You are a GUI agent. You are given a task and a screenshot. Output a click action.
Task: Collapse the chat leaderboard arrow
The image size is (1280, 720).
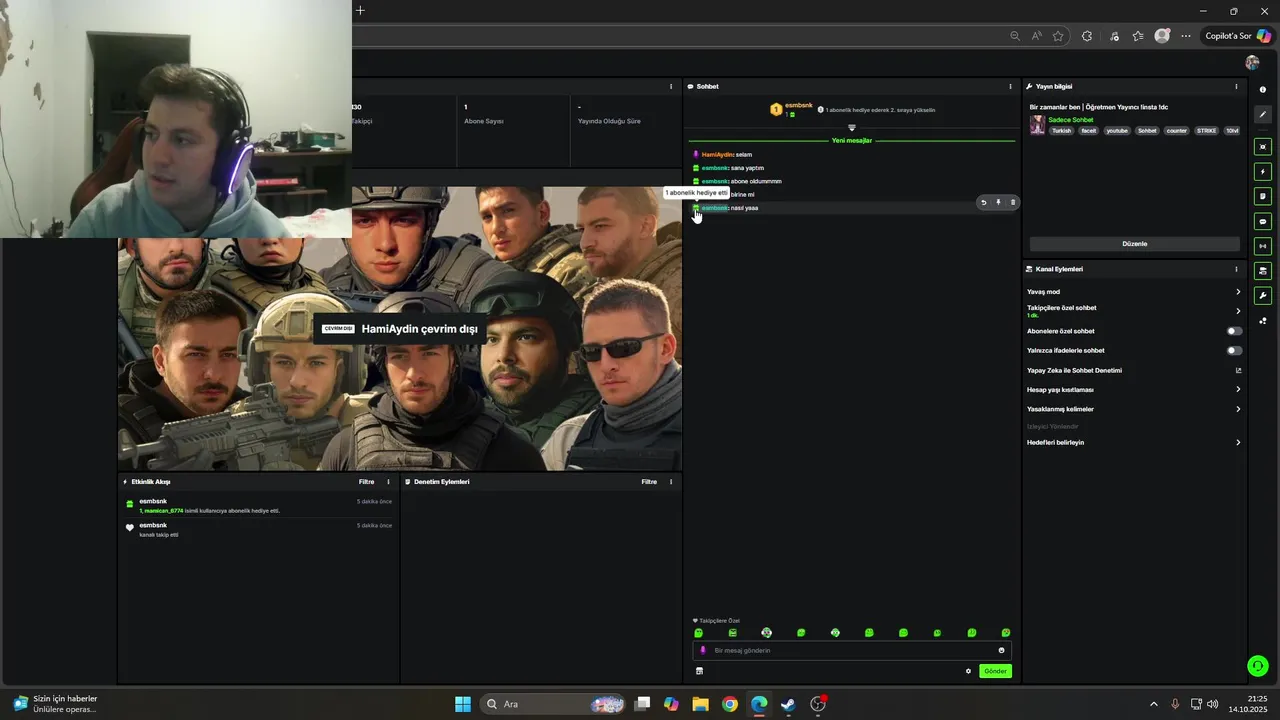click(852, 128)
